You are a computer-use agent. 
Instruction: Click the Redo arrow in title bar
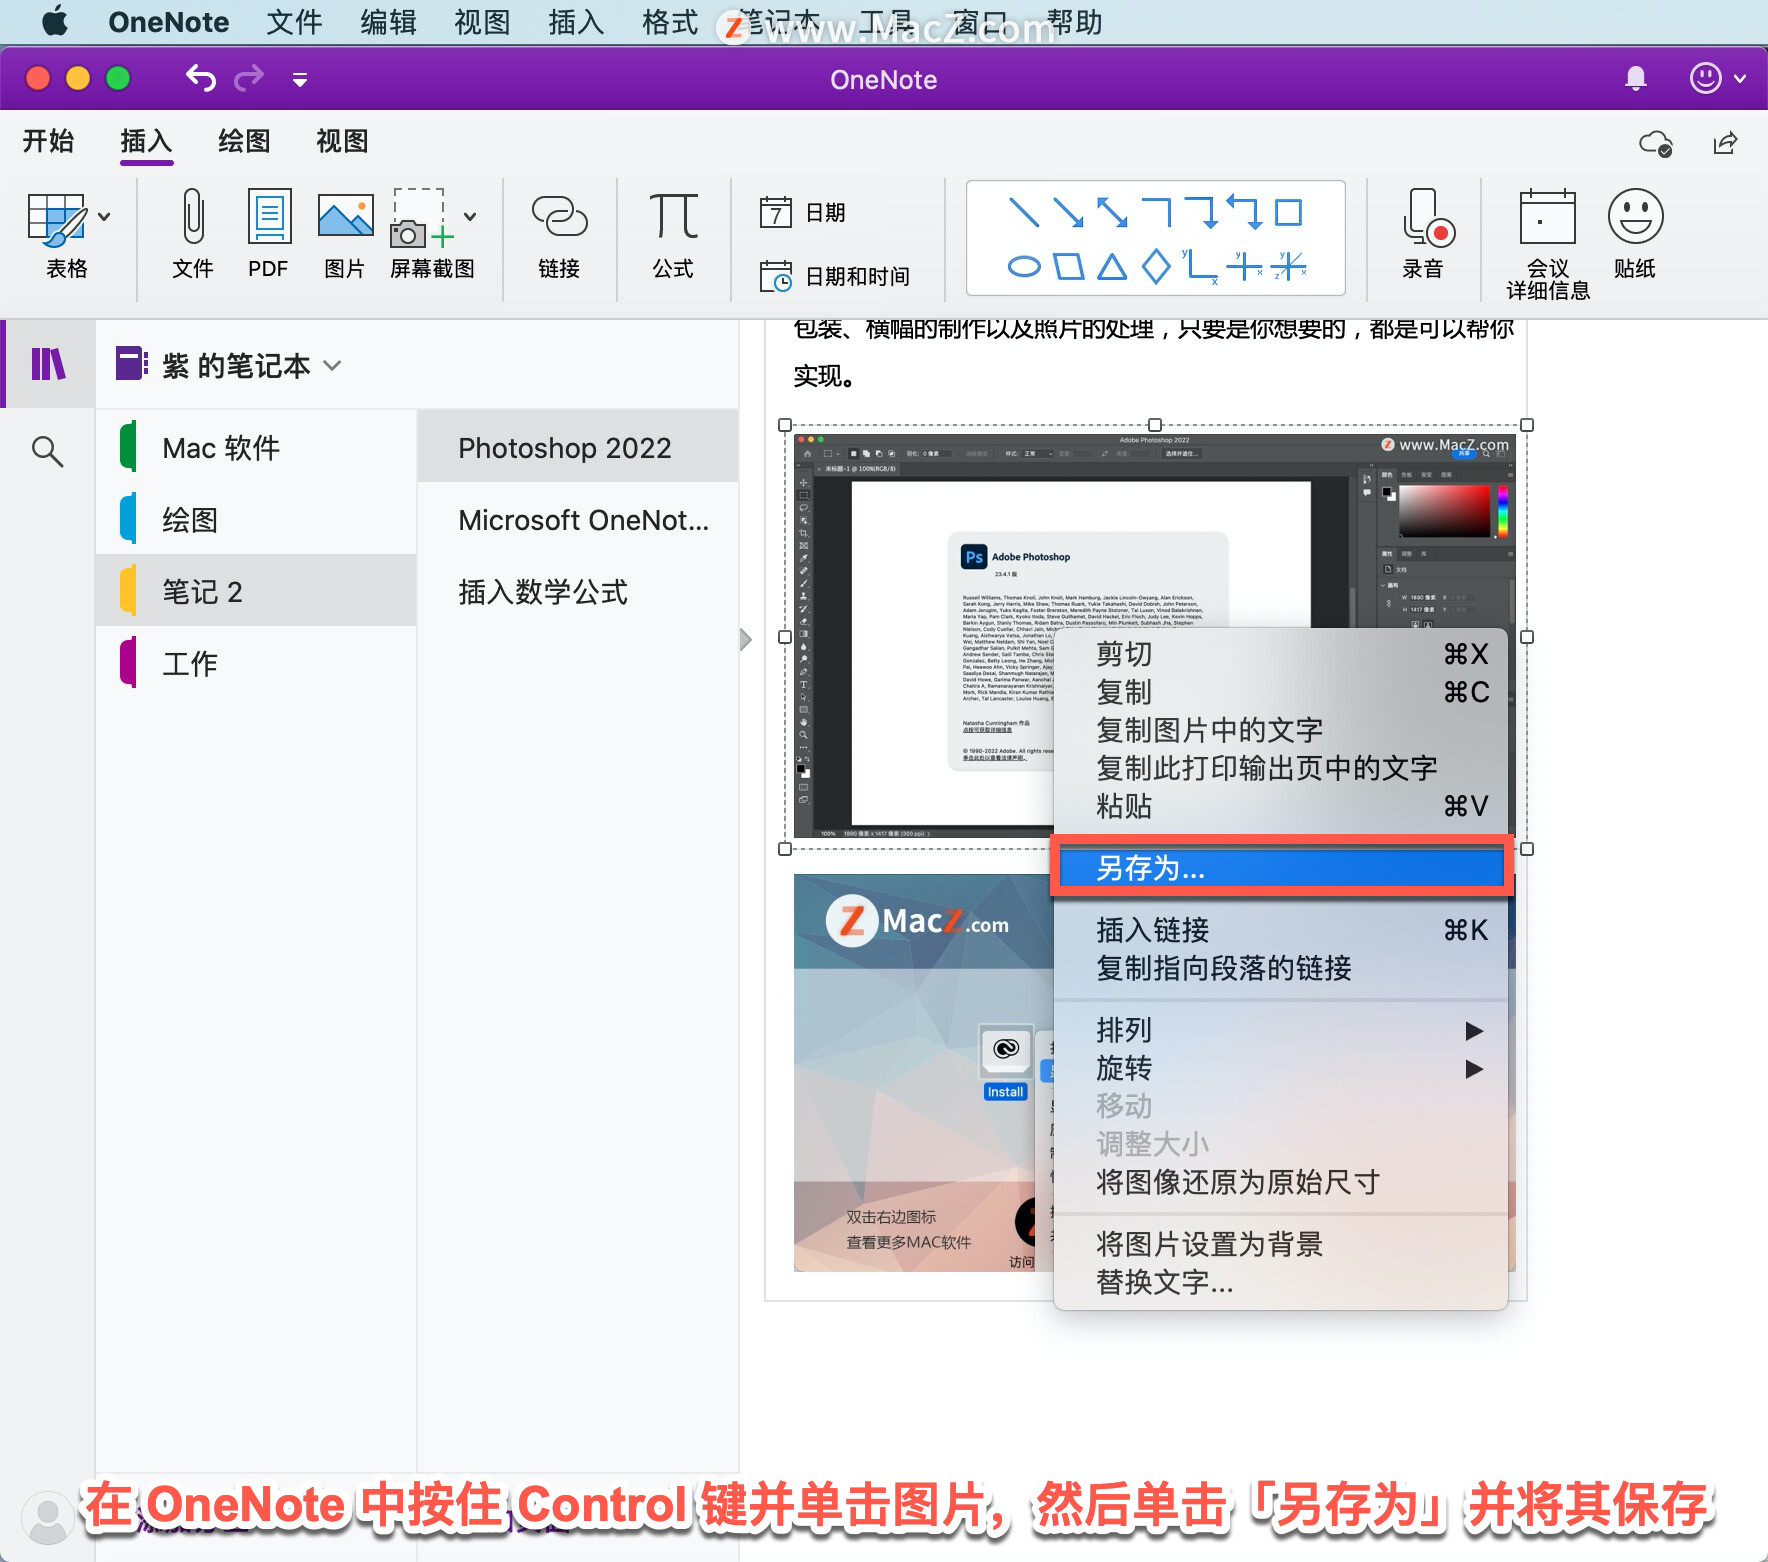pos(248,77)
